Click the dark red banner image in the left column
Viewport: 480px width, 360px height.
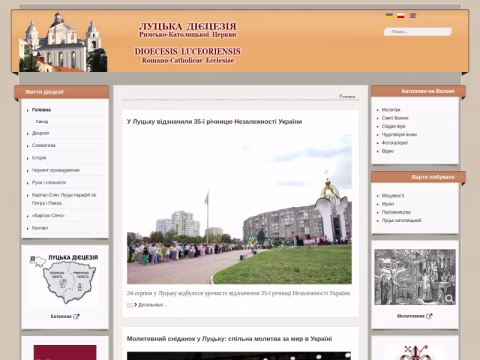point(65,352)
